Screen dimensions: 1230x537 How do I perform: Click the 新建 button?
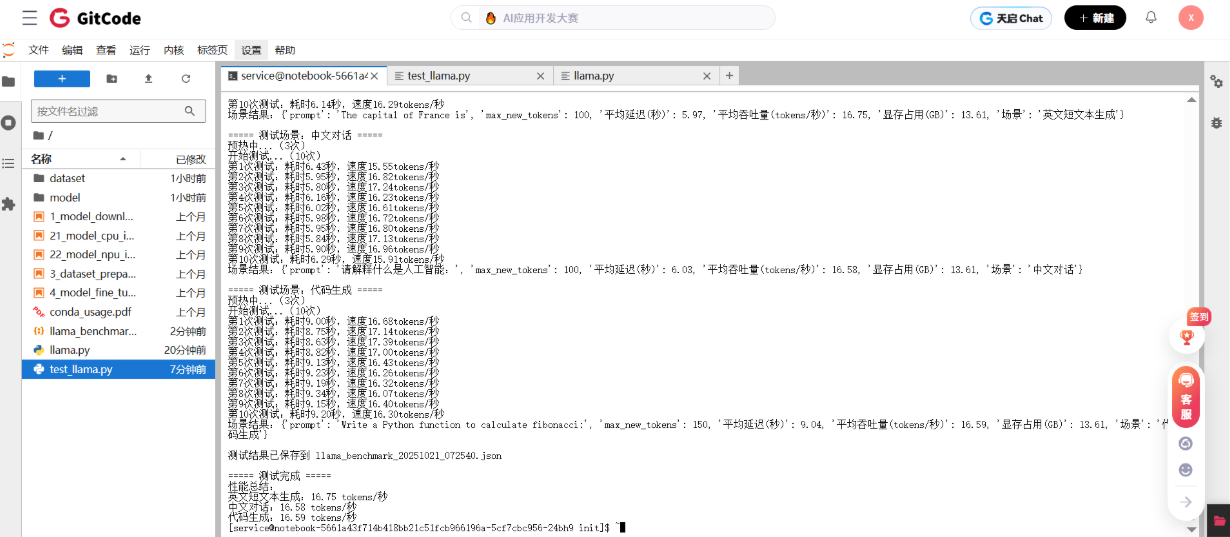click(x=1095, y=18)
